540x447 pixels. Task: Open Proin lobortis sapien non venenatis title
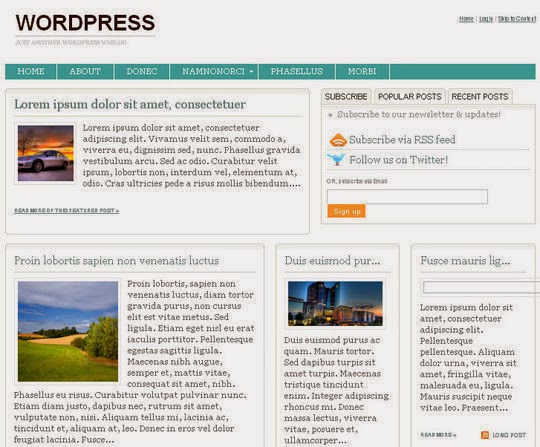116,261
